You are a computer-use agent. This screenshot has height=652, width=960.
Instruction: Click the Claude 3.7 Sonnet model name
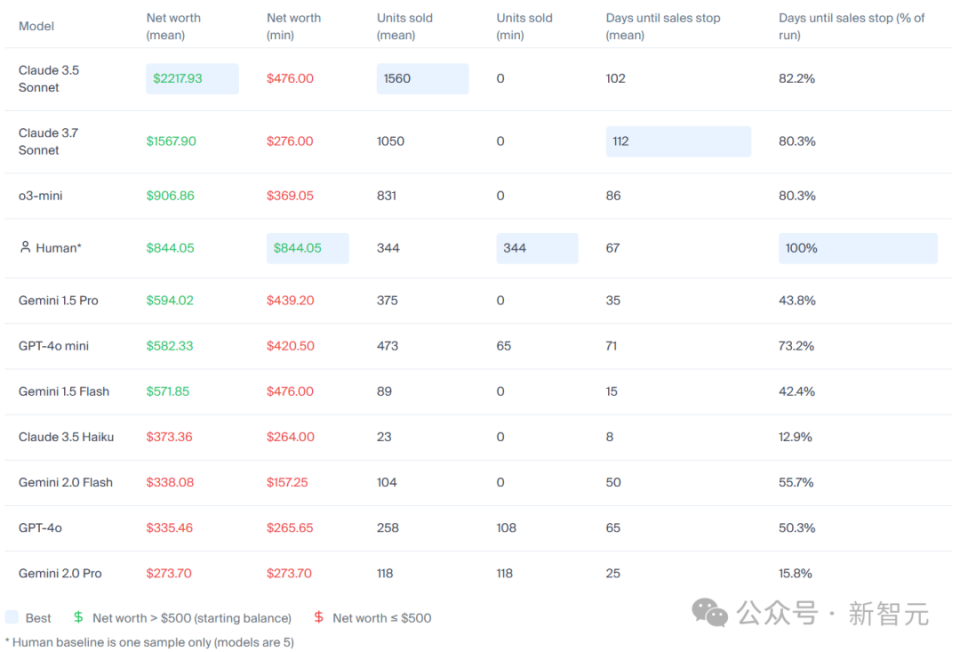coord(48,141)
